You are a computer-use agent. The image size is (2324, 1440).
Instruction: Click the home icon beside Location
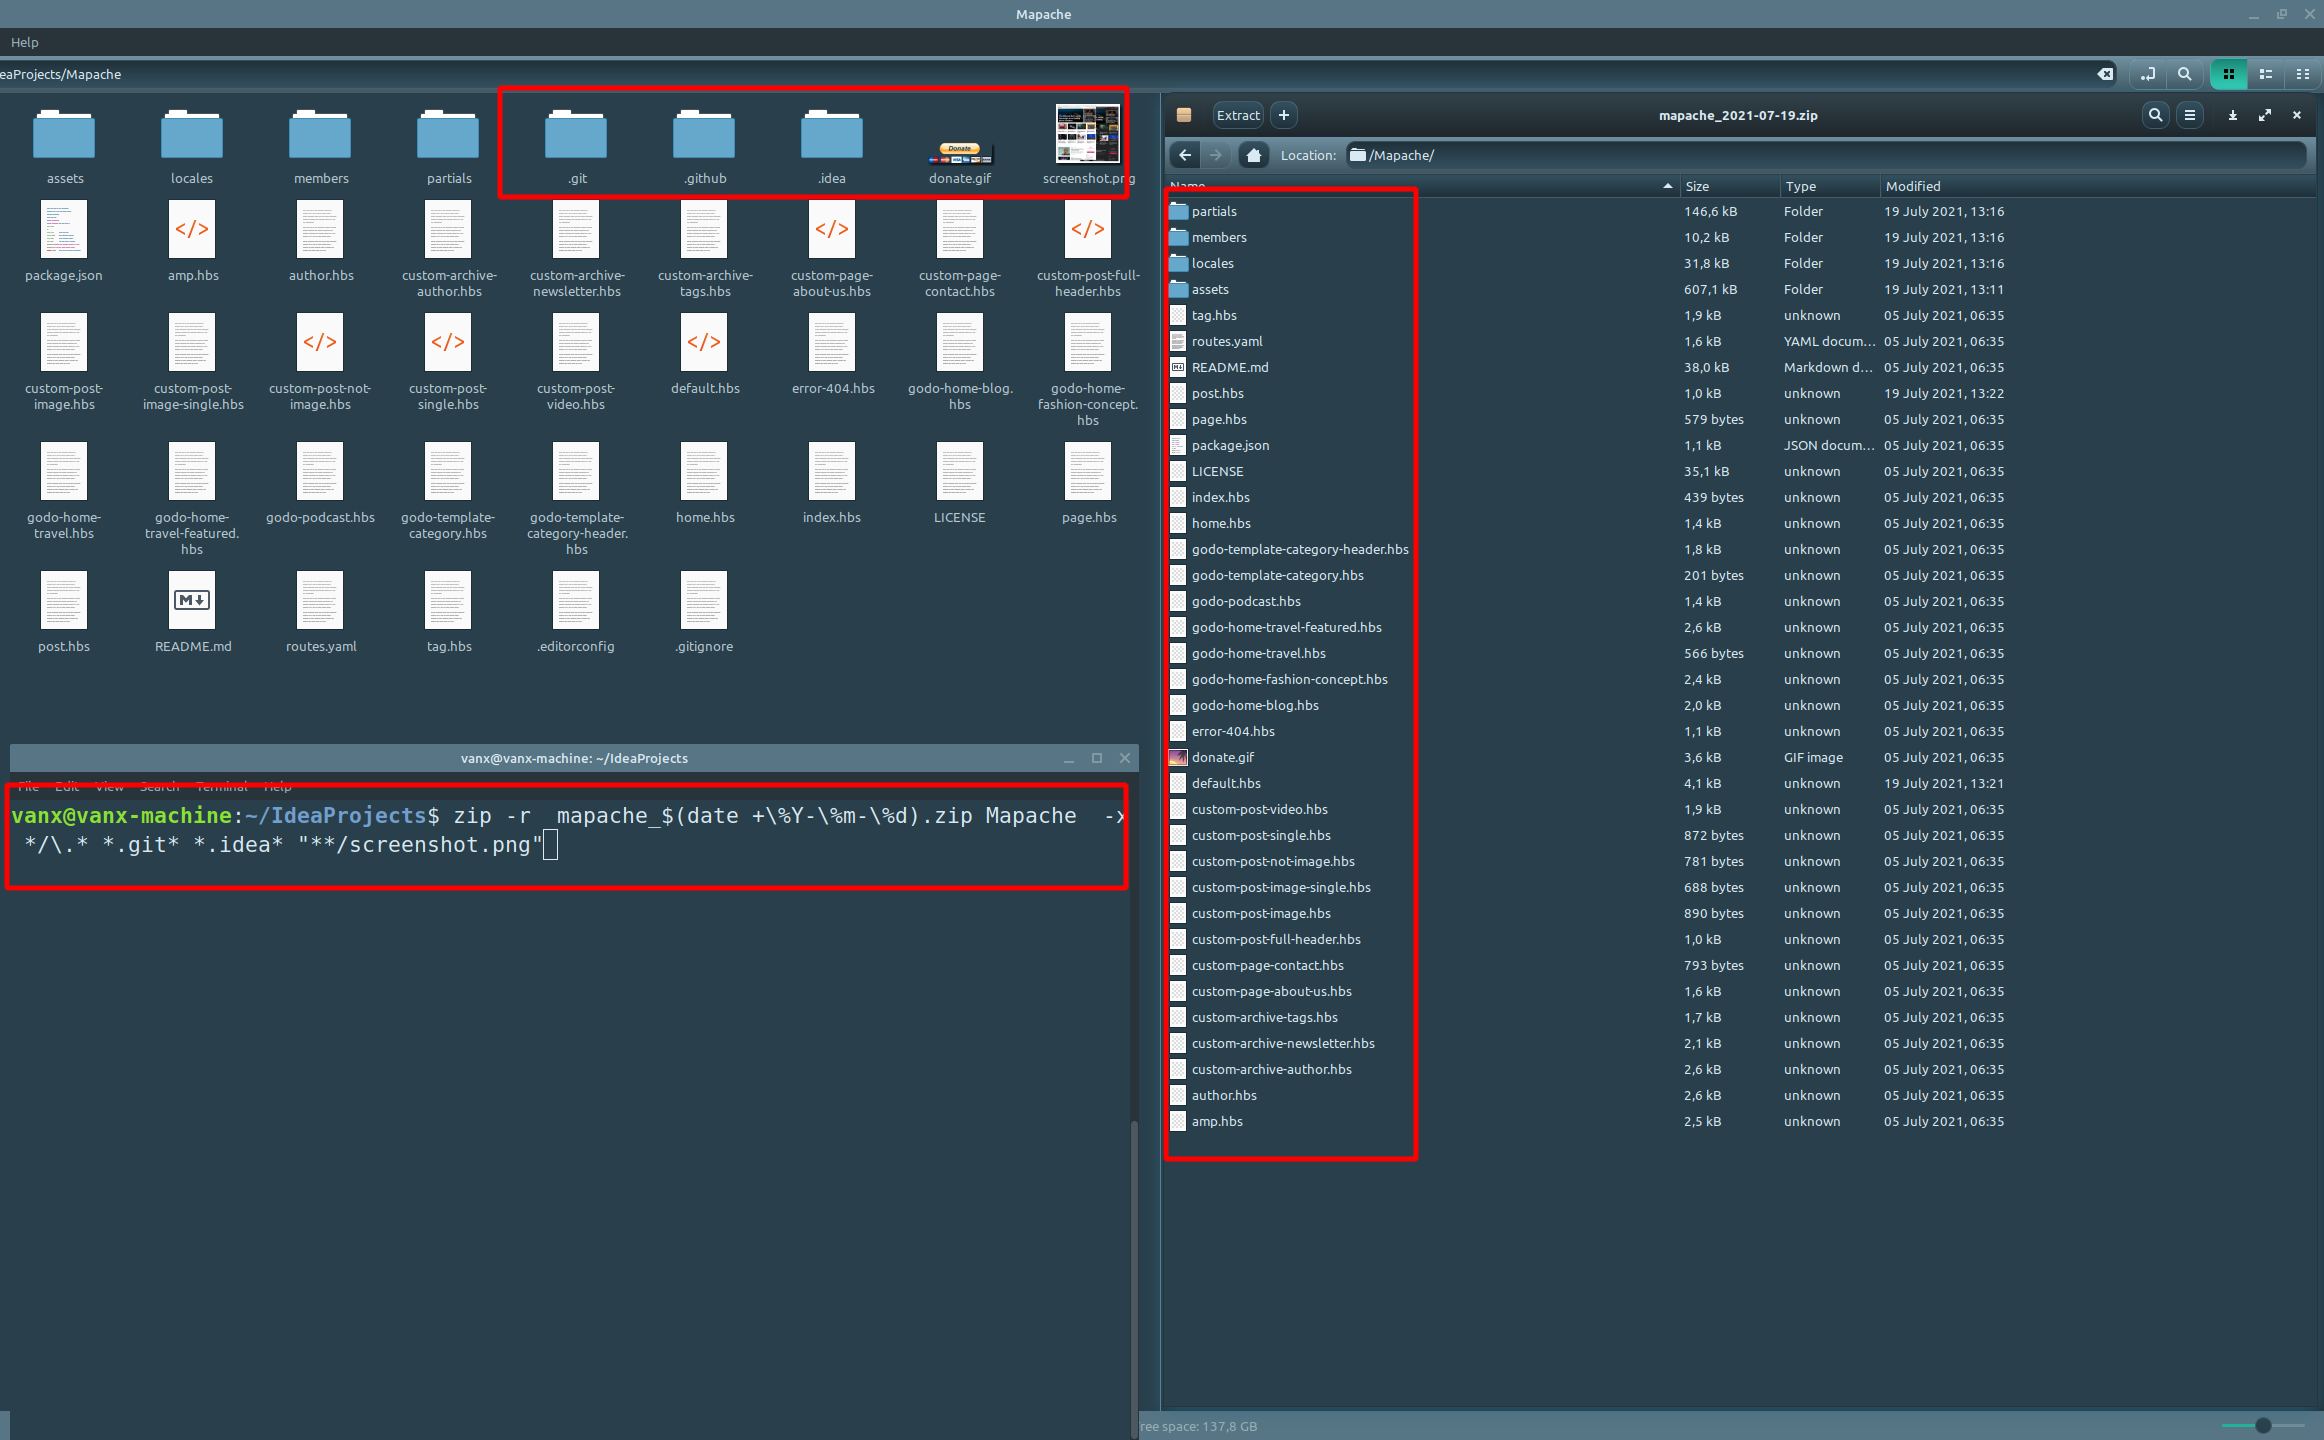coord(1254,155)
